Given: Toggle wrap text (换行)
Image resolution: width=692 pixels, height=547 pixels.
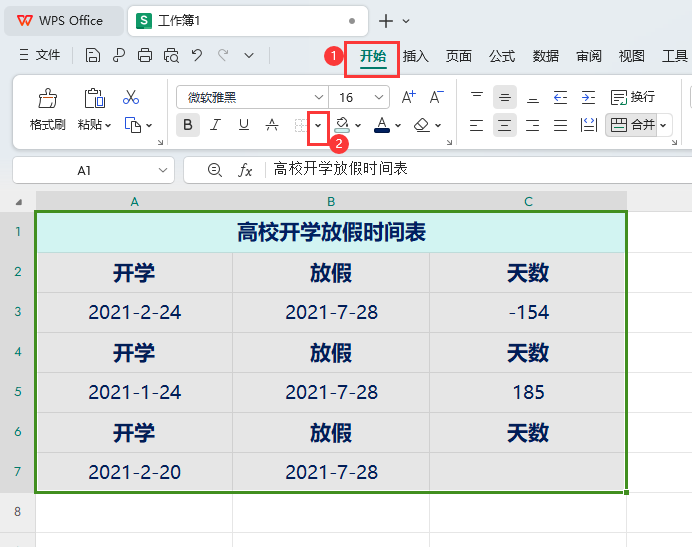Looking at the screenshot, I should coord(632,97).
